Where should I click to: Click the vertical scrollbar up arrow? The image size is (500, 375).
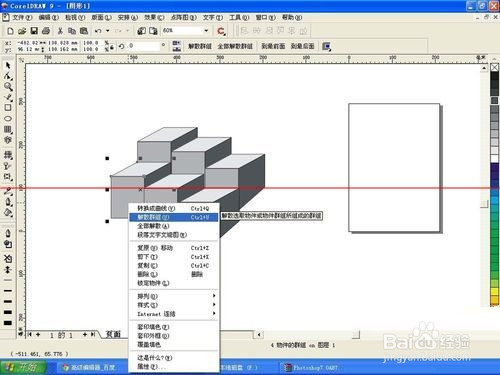[x=484, y=68]
